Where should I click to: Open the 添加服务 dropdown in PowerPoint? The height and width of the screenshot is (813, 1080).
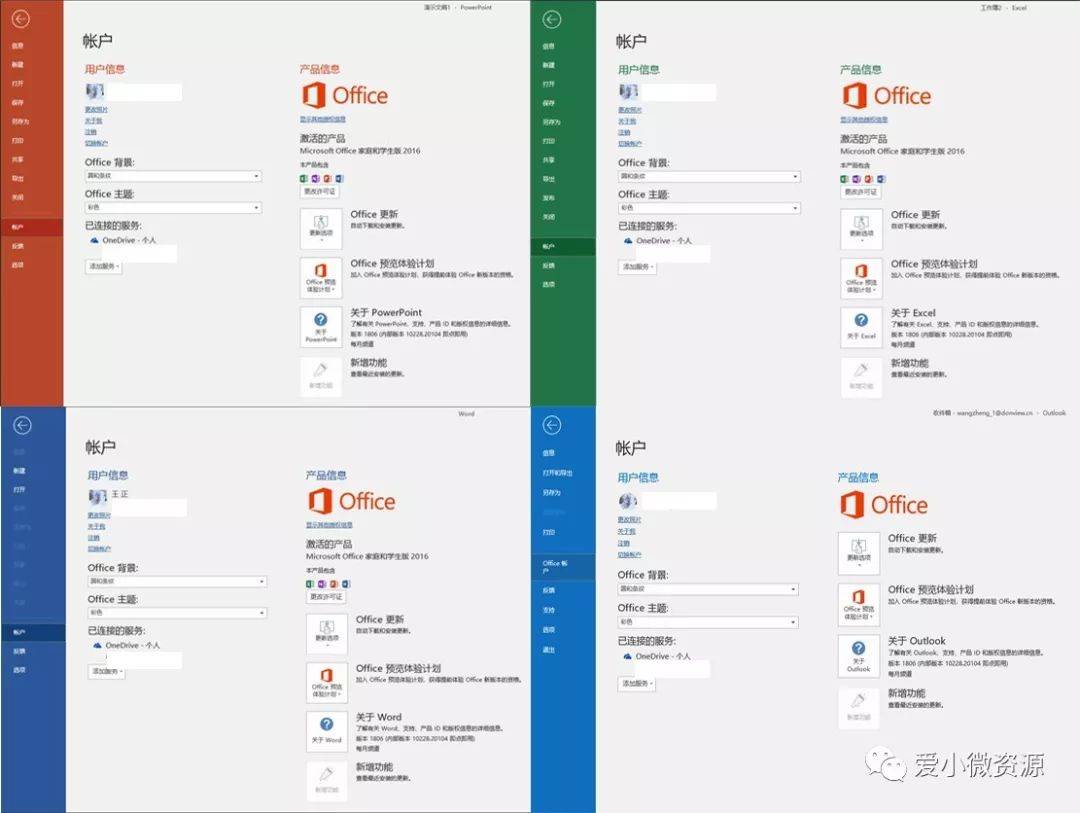[104, 266]
